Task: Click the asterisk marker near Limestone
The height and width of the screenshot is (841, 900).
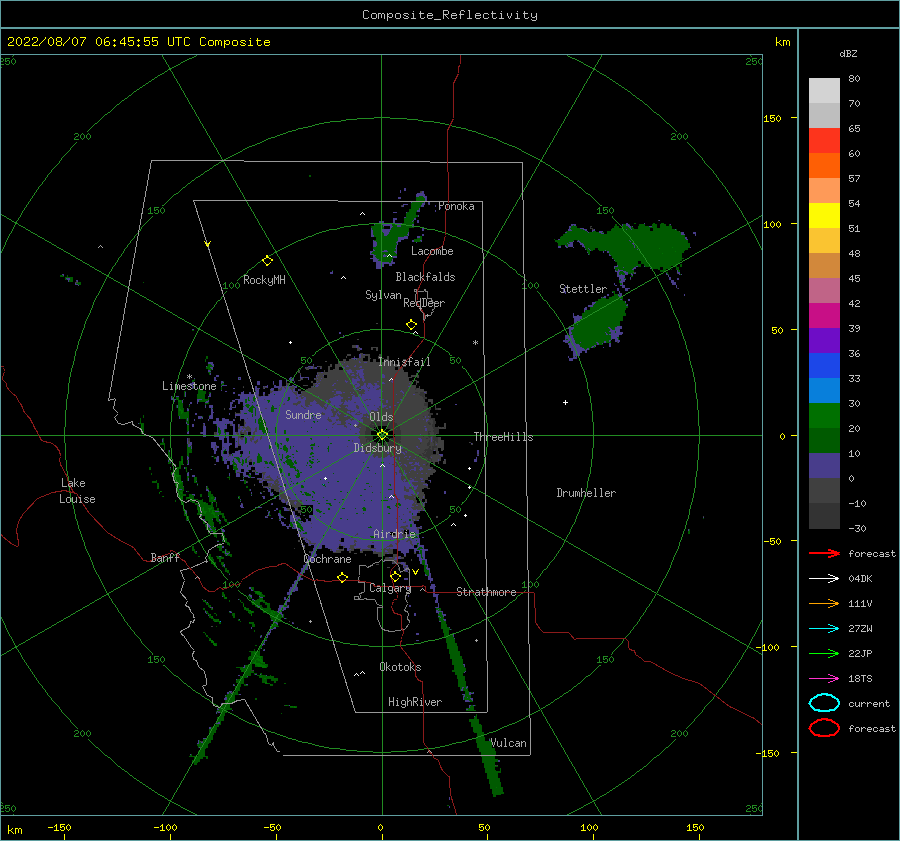Action: [x=189, y=377]
